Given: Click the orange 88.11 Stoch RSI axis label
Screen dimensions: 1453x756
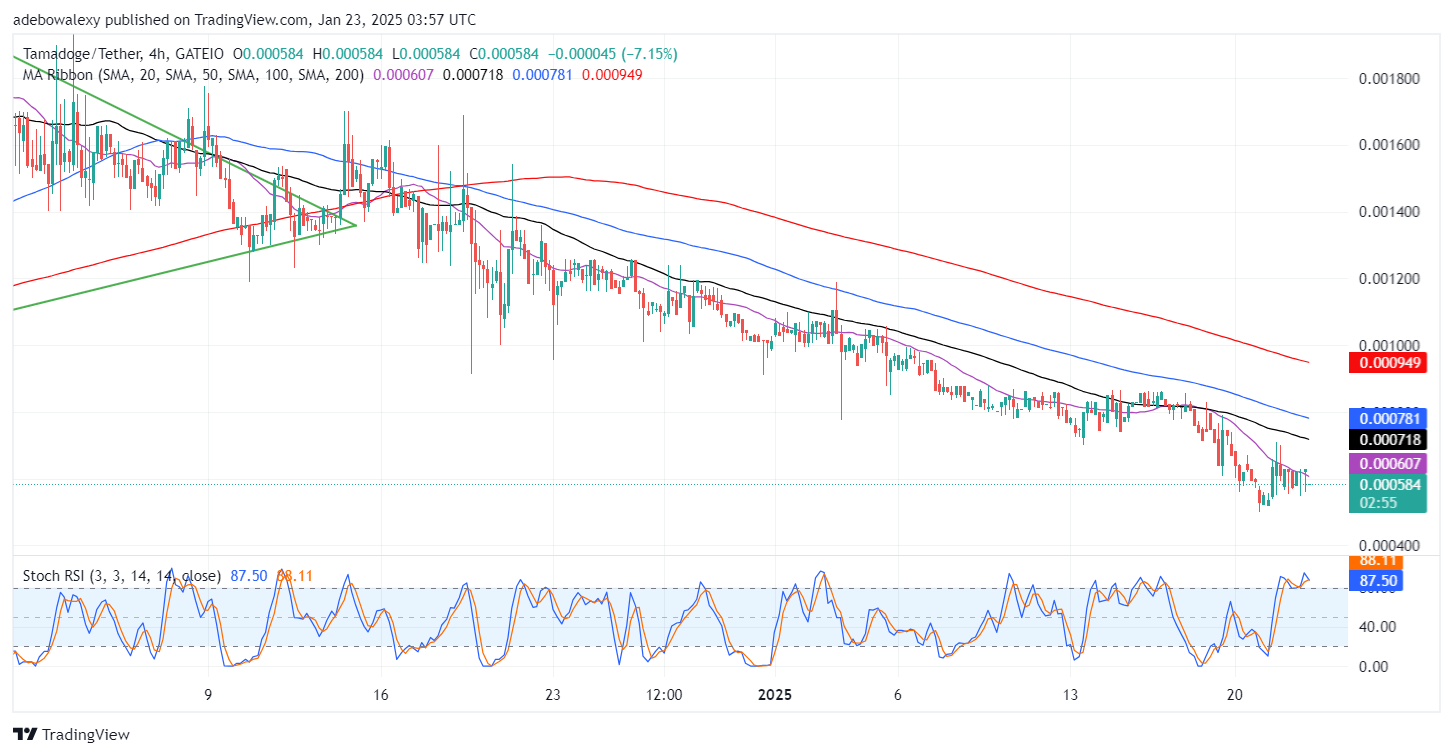Looking at the screenshot, I should click(1375, 562).
